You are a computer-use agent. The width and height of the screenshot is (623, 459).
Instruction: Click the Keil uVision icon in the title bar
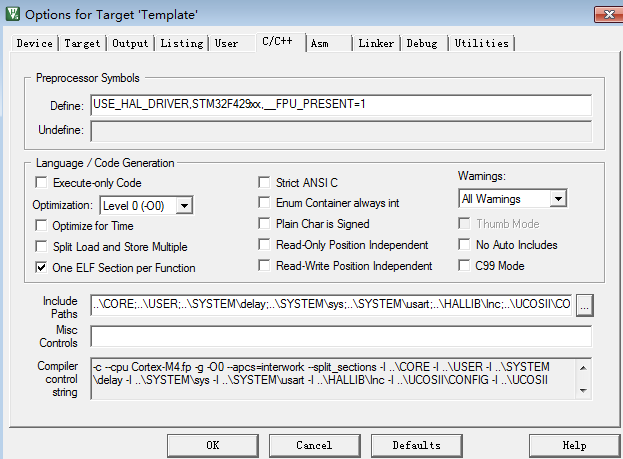pyautogui.click(x=13, y=14)
